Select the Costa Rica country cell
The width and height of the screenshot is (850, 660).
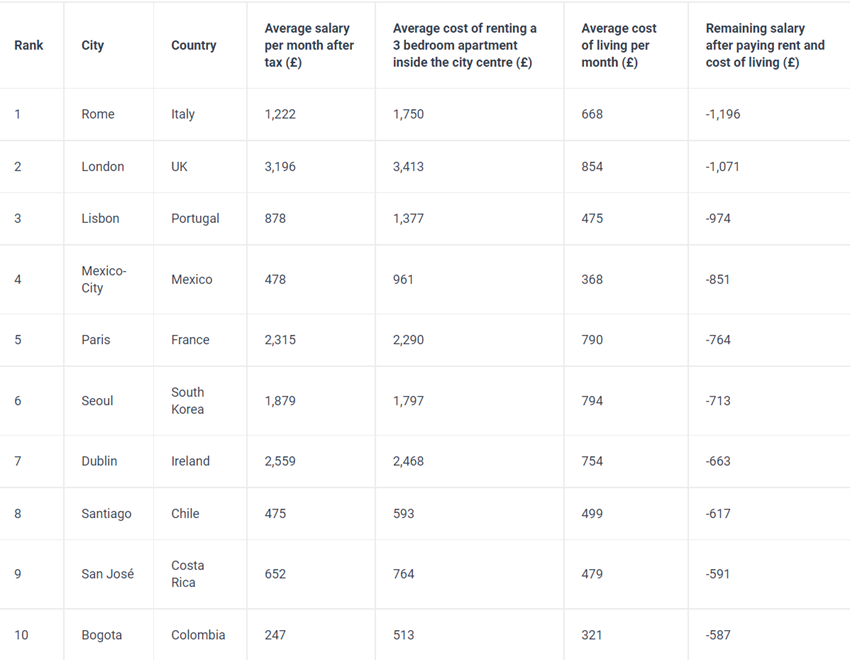click(x=188, y=574)
